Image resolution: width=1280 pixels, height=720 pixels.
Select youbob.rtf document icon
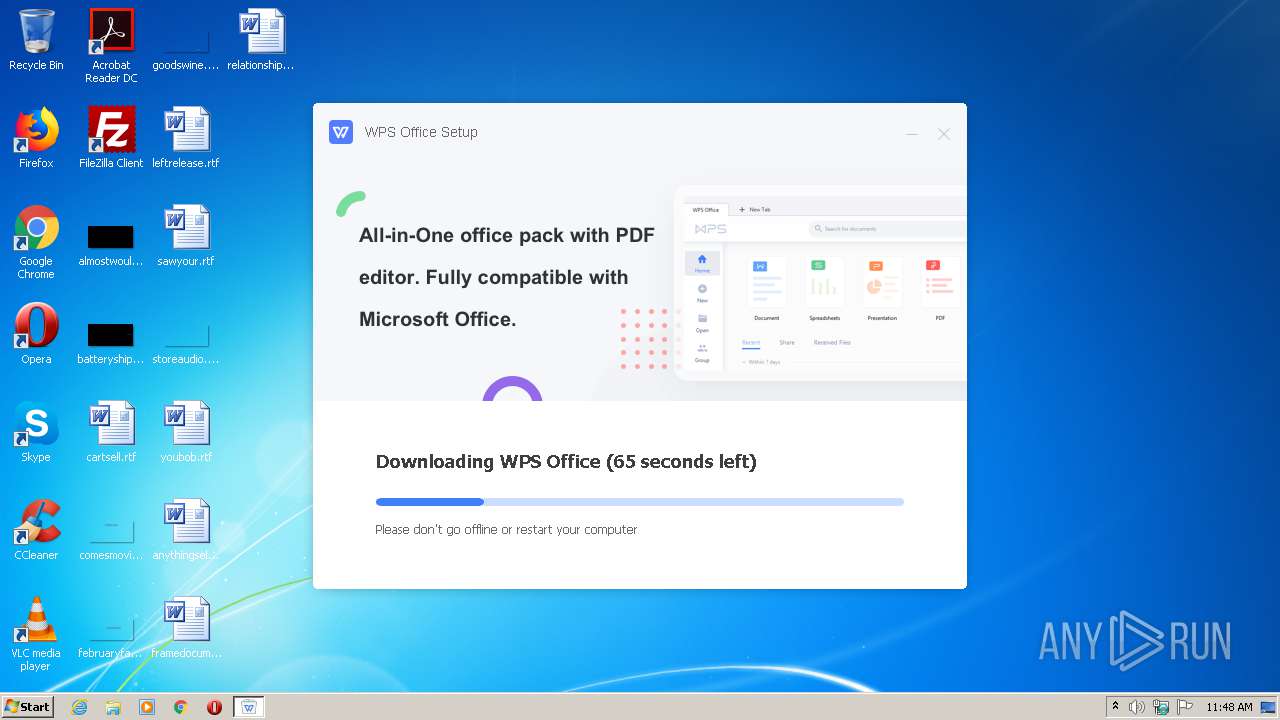(x=186, y=432)
